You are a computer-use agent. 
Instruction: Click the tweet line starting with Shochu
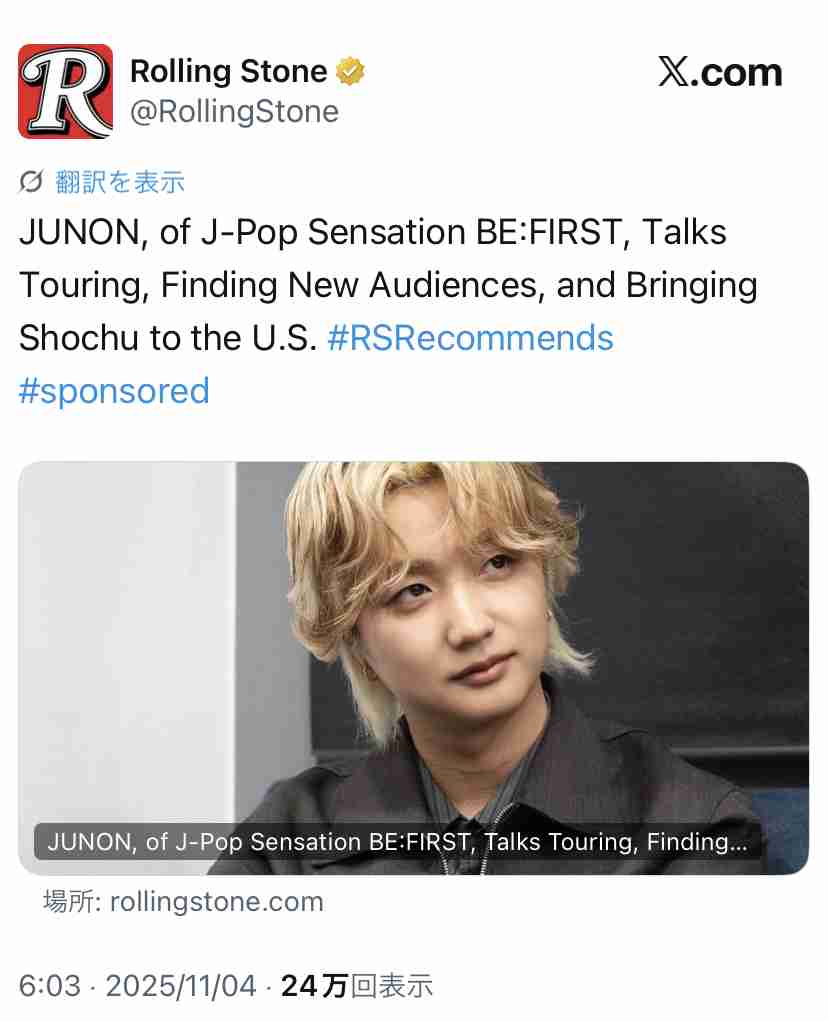coord(170,338)
